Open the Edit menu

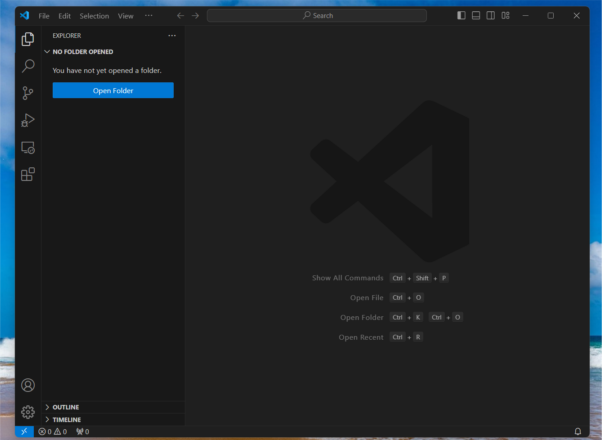(64, 16)
